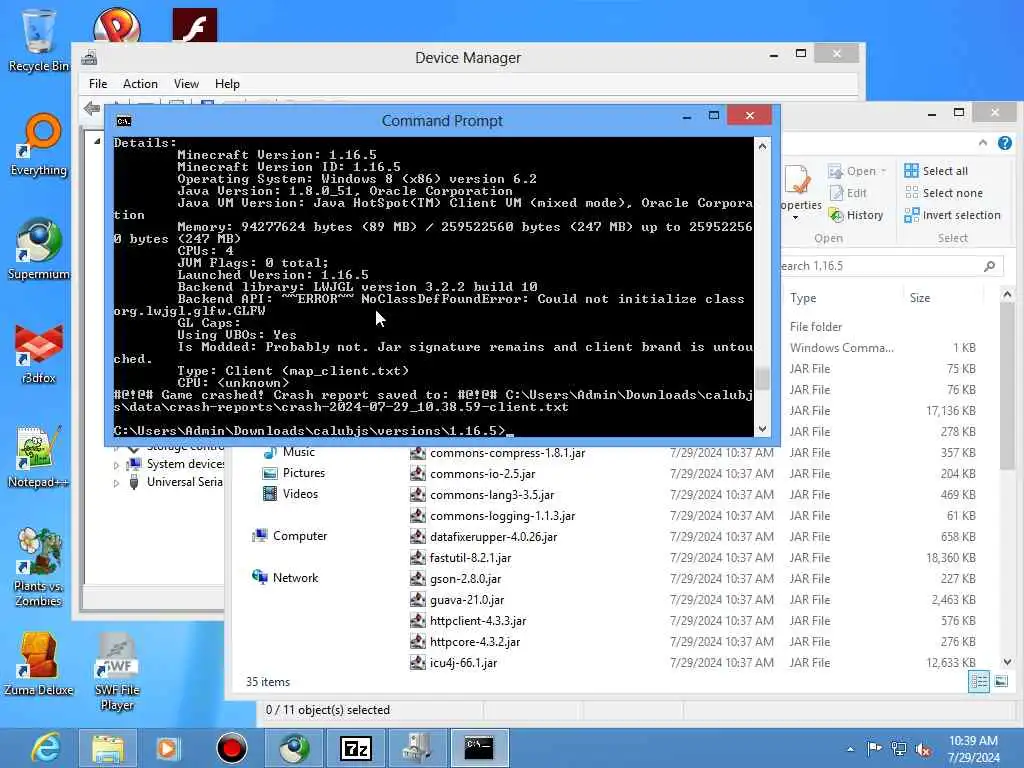Image resolution: width=1024 pixels, height=768 pixels.
Task: Open the Recycle Bin desktop icon
Action: [39, 40]
